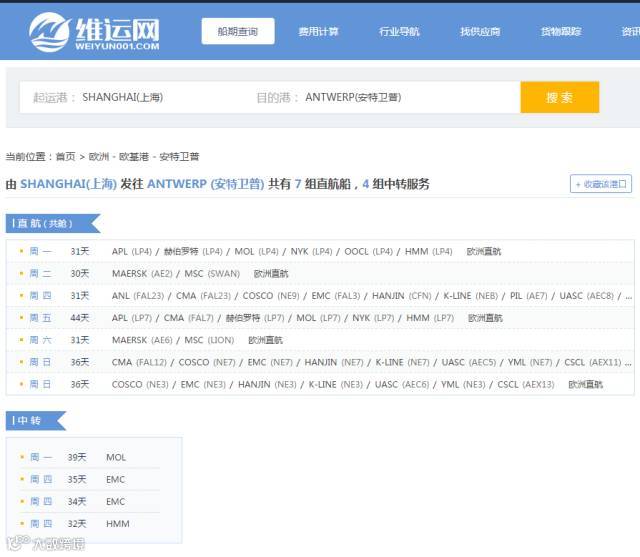Open the transfer row 周四 32天 HMM
Image resolution: width=640 pixels, height=557 pixels.
(90, 523)
